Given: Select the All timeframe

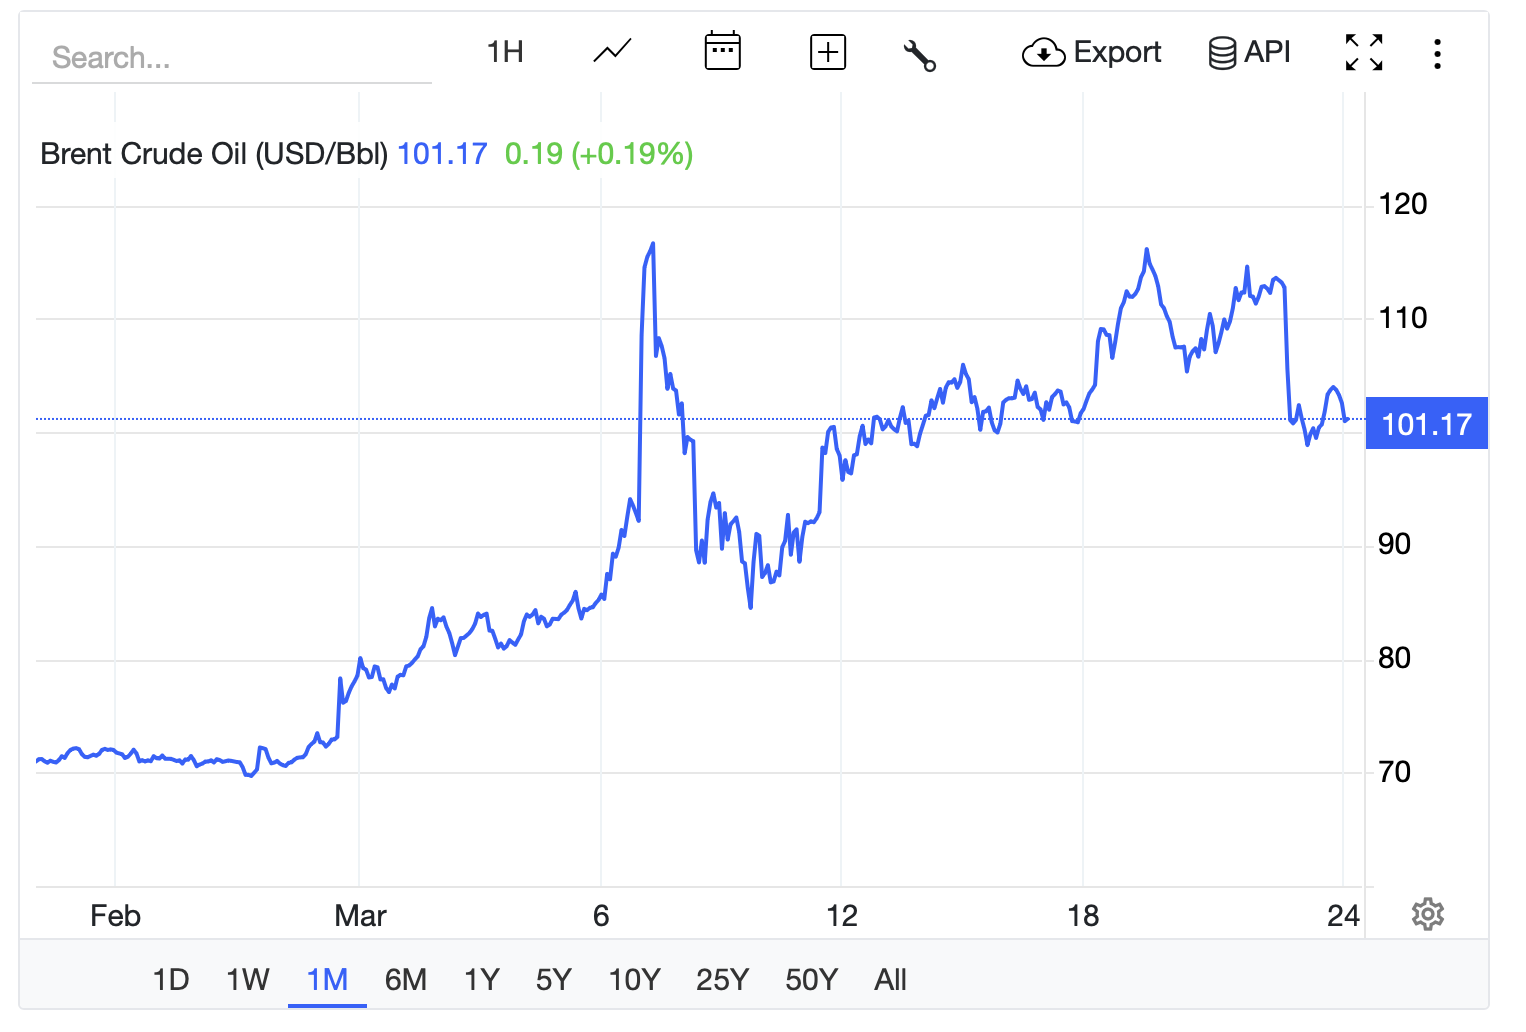Looking at the screenshot, I should 889,980.
